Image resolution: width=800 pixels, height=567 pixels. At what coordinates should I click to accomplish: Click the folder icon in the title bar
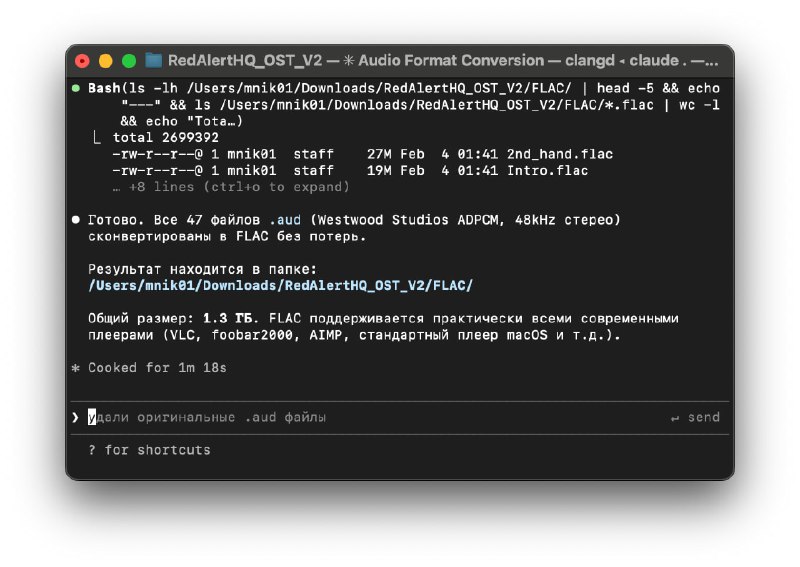(x=153, y=60)
